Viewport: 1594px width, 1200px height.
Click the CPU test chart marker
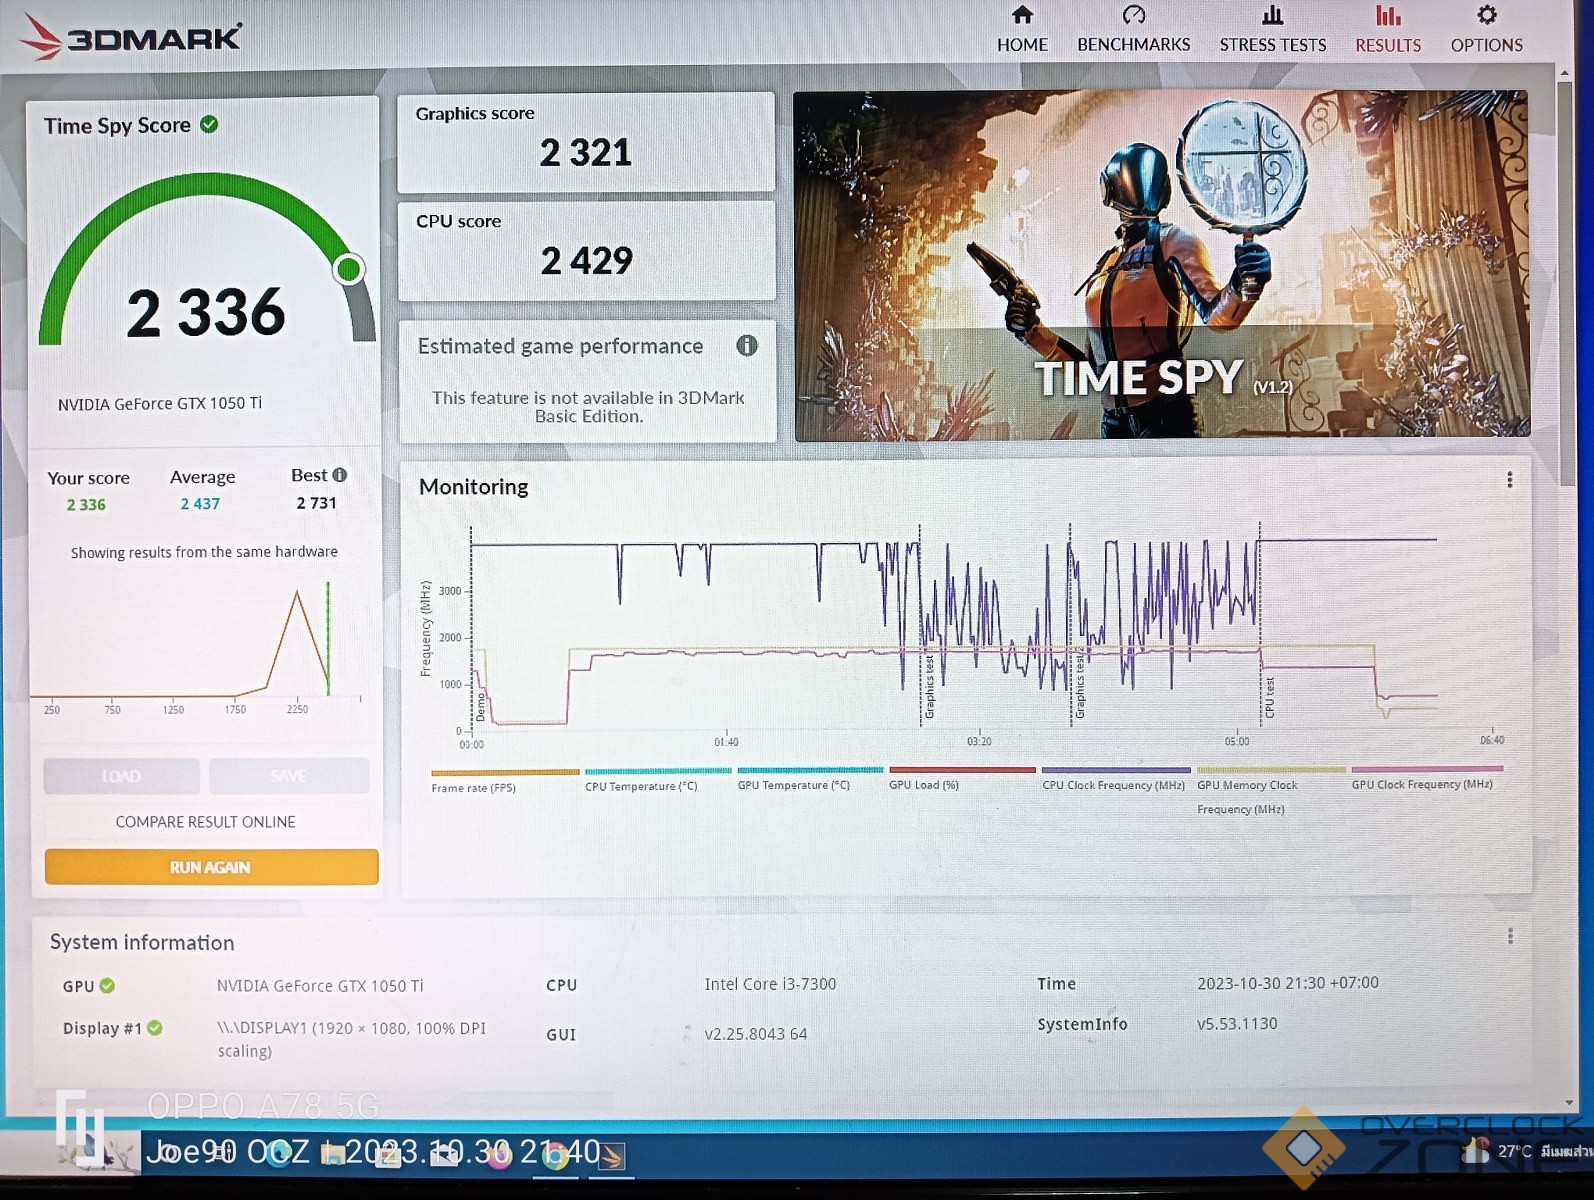click(x=1270, y=697)
